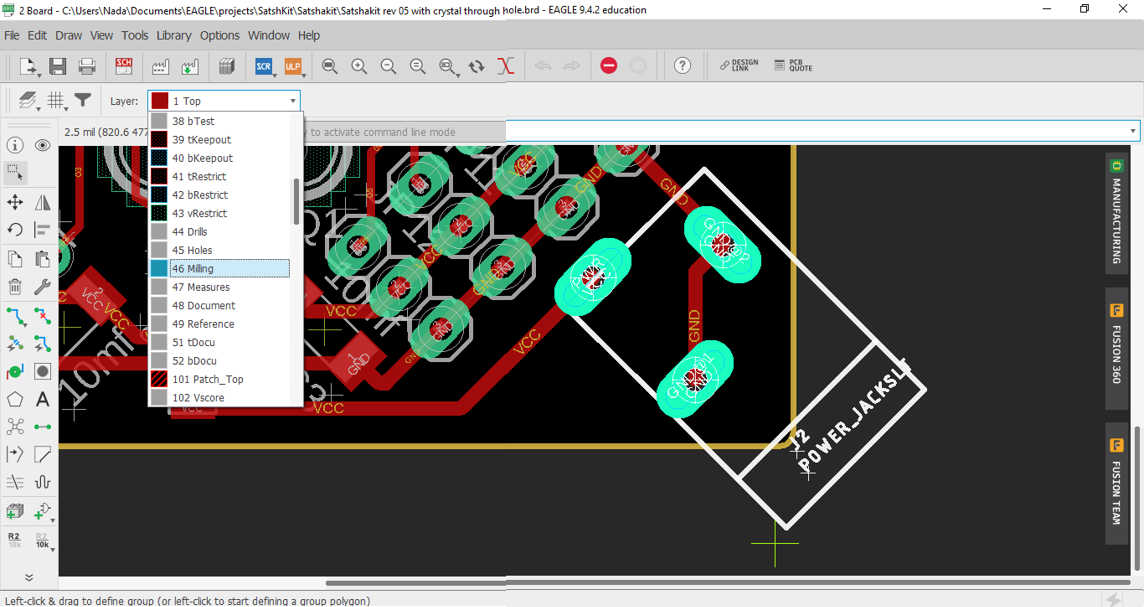Click the red stop command icon
This screenshot has height=607, width=1144.
point(608,66)
